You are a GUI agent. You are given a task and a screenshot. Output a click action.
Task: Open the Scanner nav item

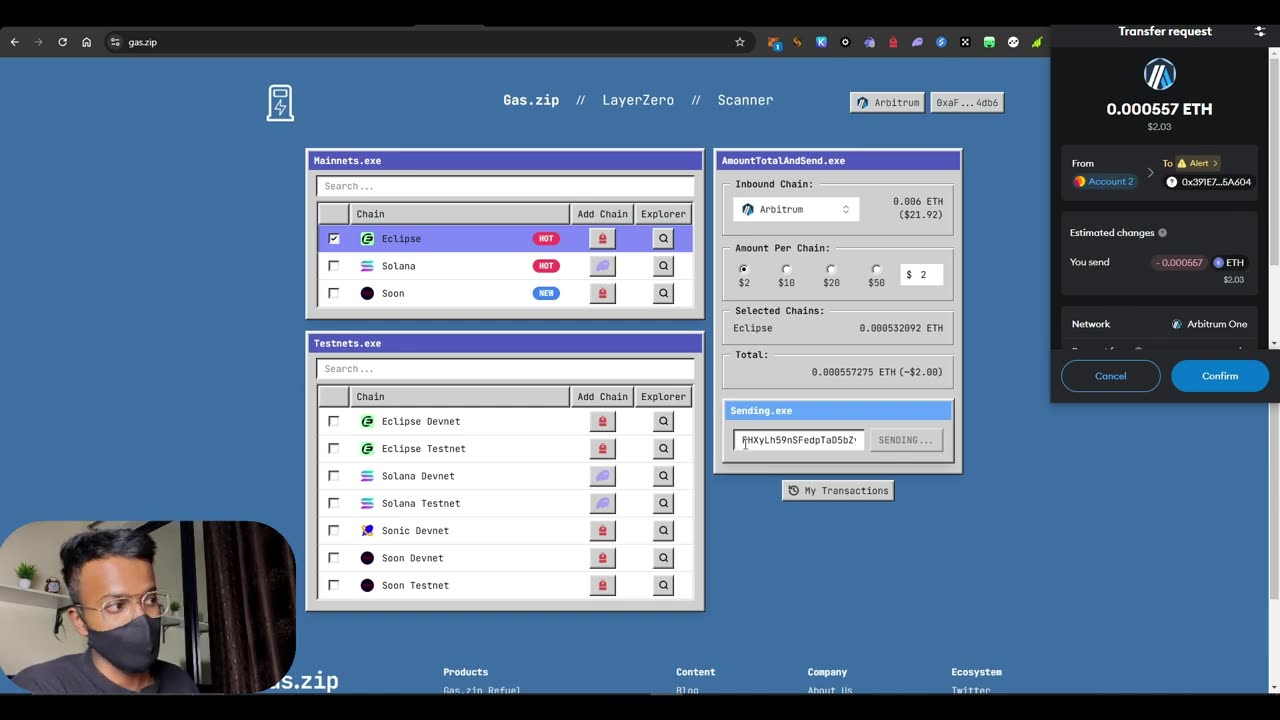[745, 100]
